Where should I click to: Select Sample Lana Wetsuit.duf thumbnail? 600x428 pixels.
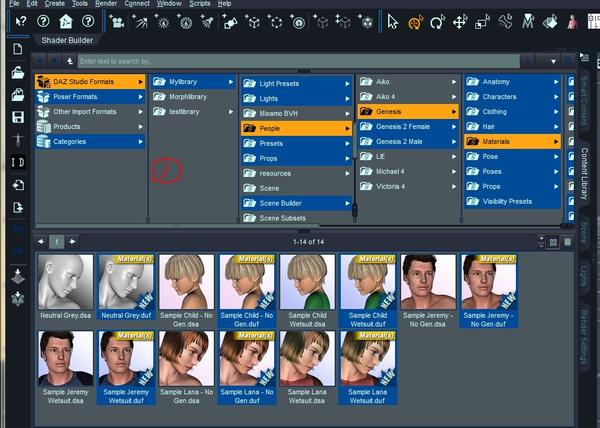coord(368,368)
